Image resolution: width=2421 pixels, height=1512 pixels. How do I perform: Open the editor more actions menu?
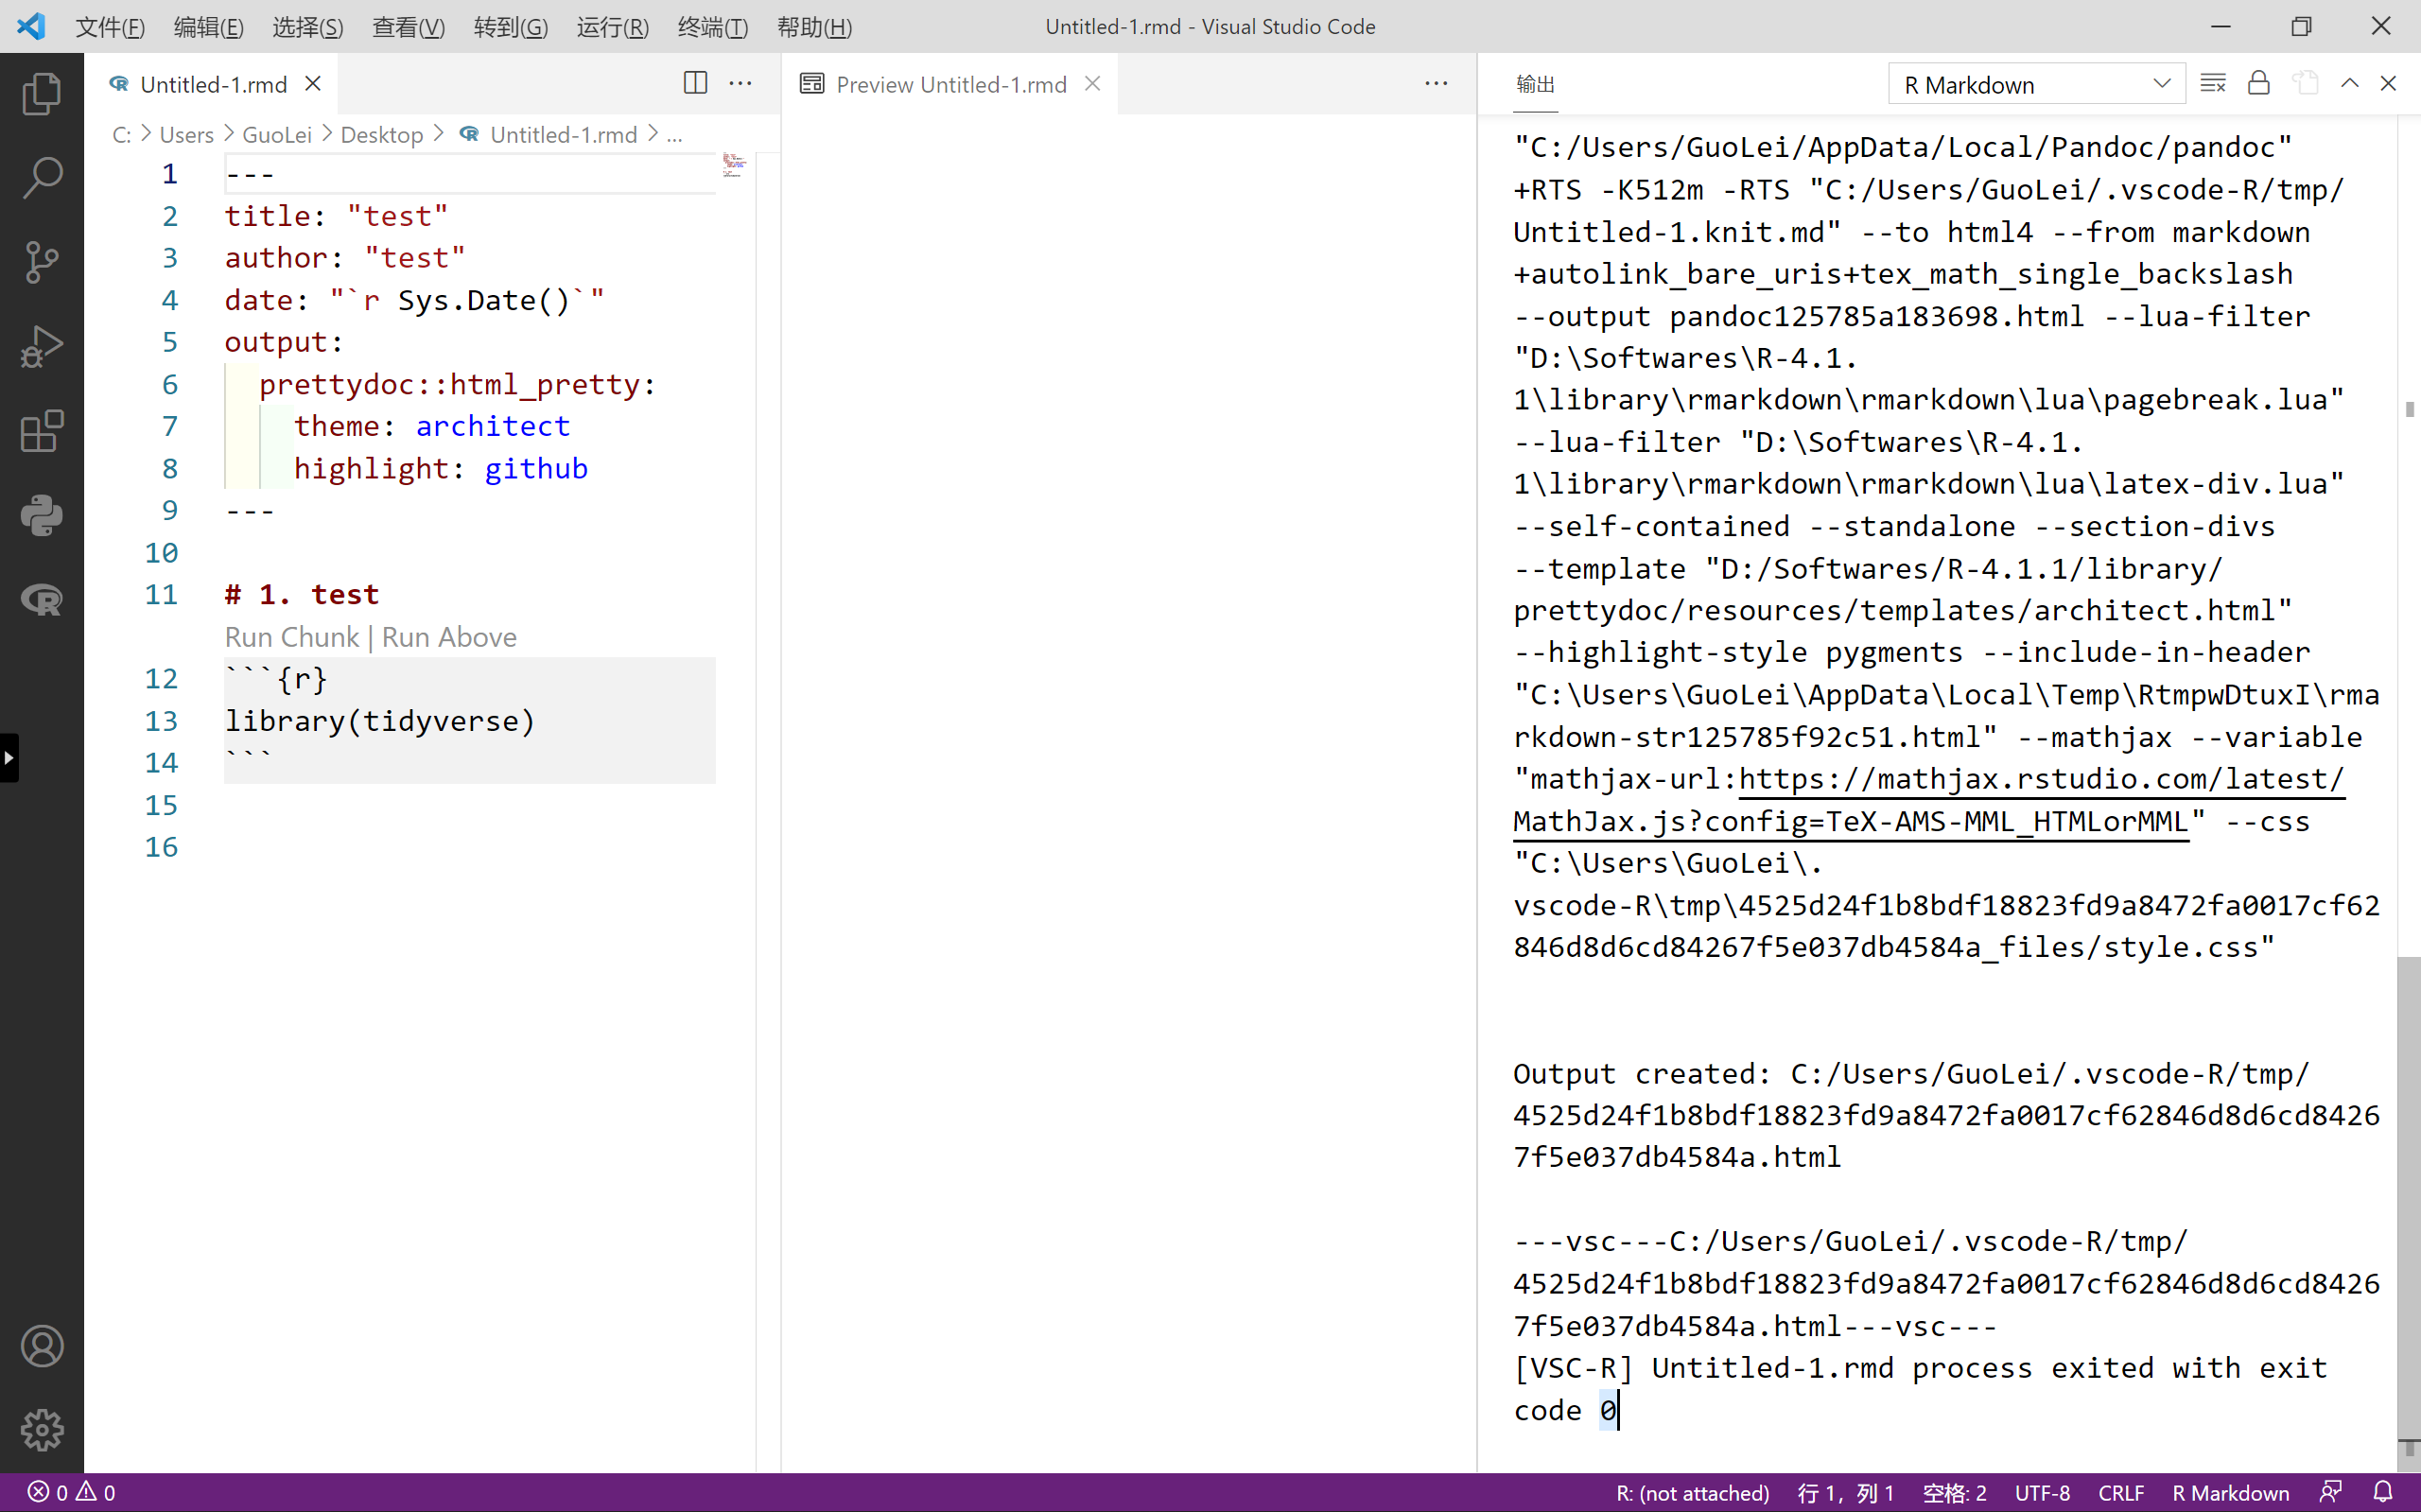click(x=741, y=83)
